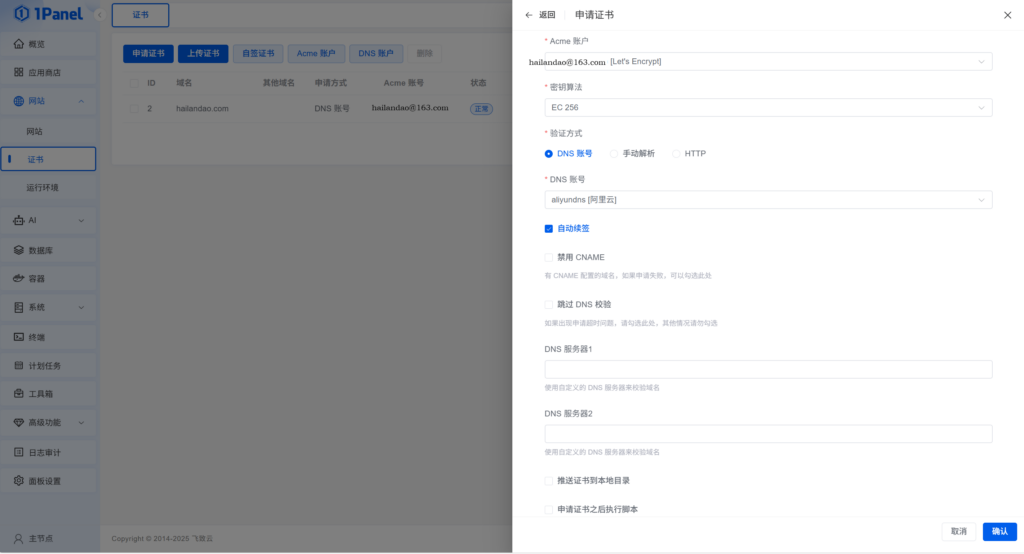Check the 跳过 DNS 校验 checkbox
Screen dimensions: 1024x554
click(x=549, y=304)
